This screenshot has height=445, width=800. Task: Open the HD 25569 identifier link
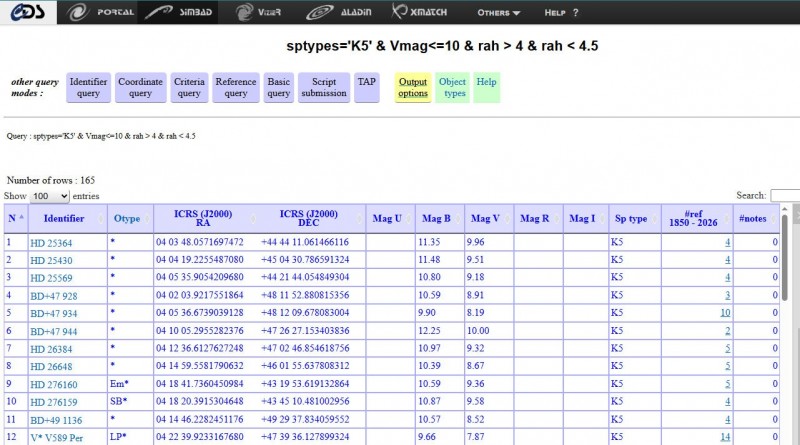click(51, 278)
